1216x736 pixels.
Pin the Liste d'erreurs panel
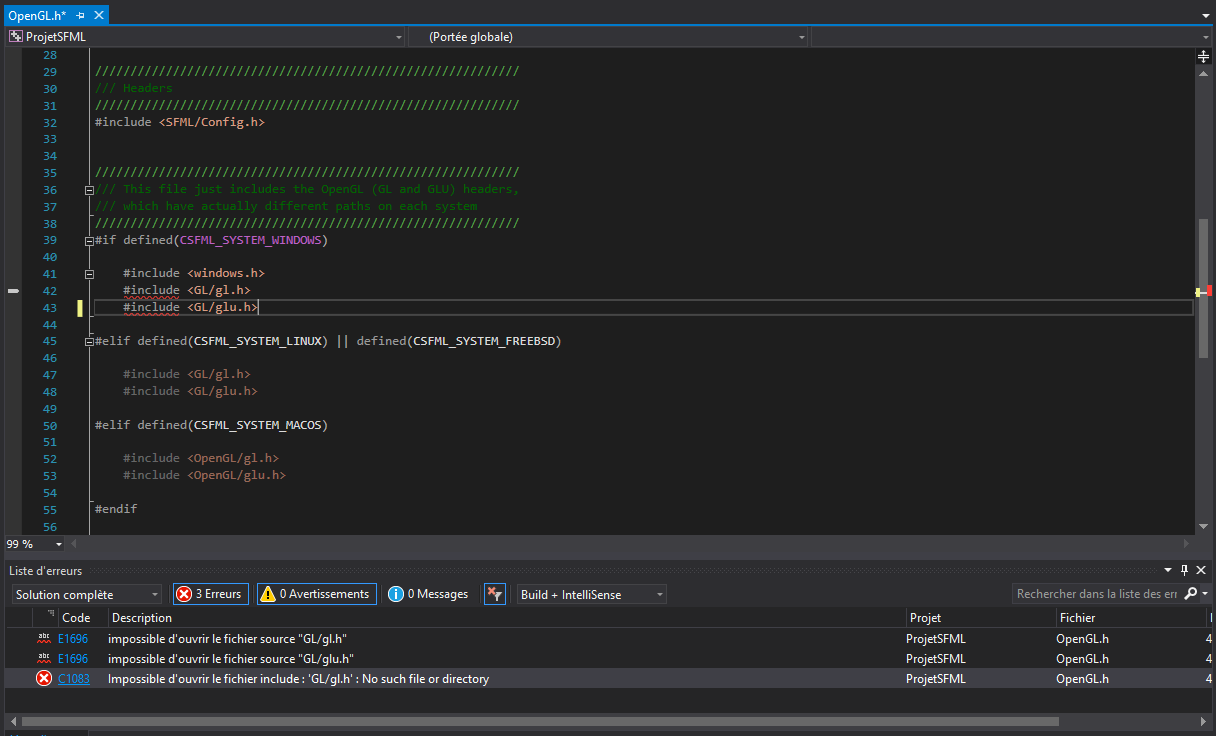point(1185,570)
